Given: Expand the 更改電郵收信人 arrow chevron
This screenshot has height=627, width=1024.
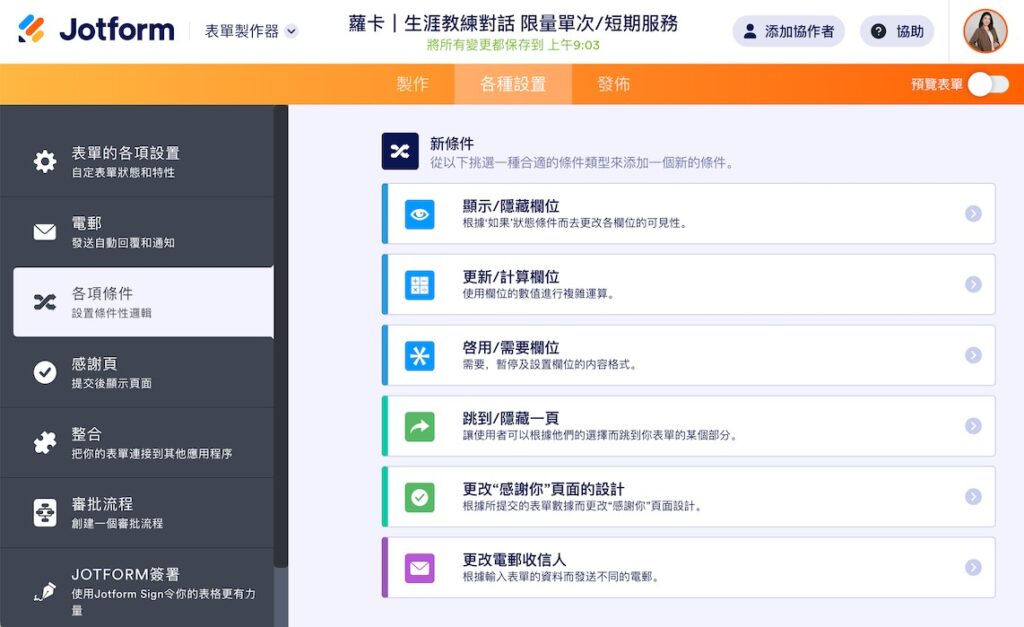Looking at the screenshot, I should tap(973, 567).
